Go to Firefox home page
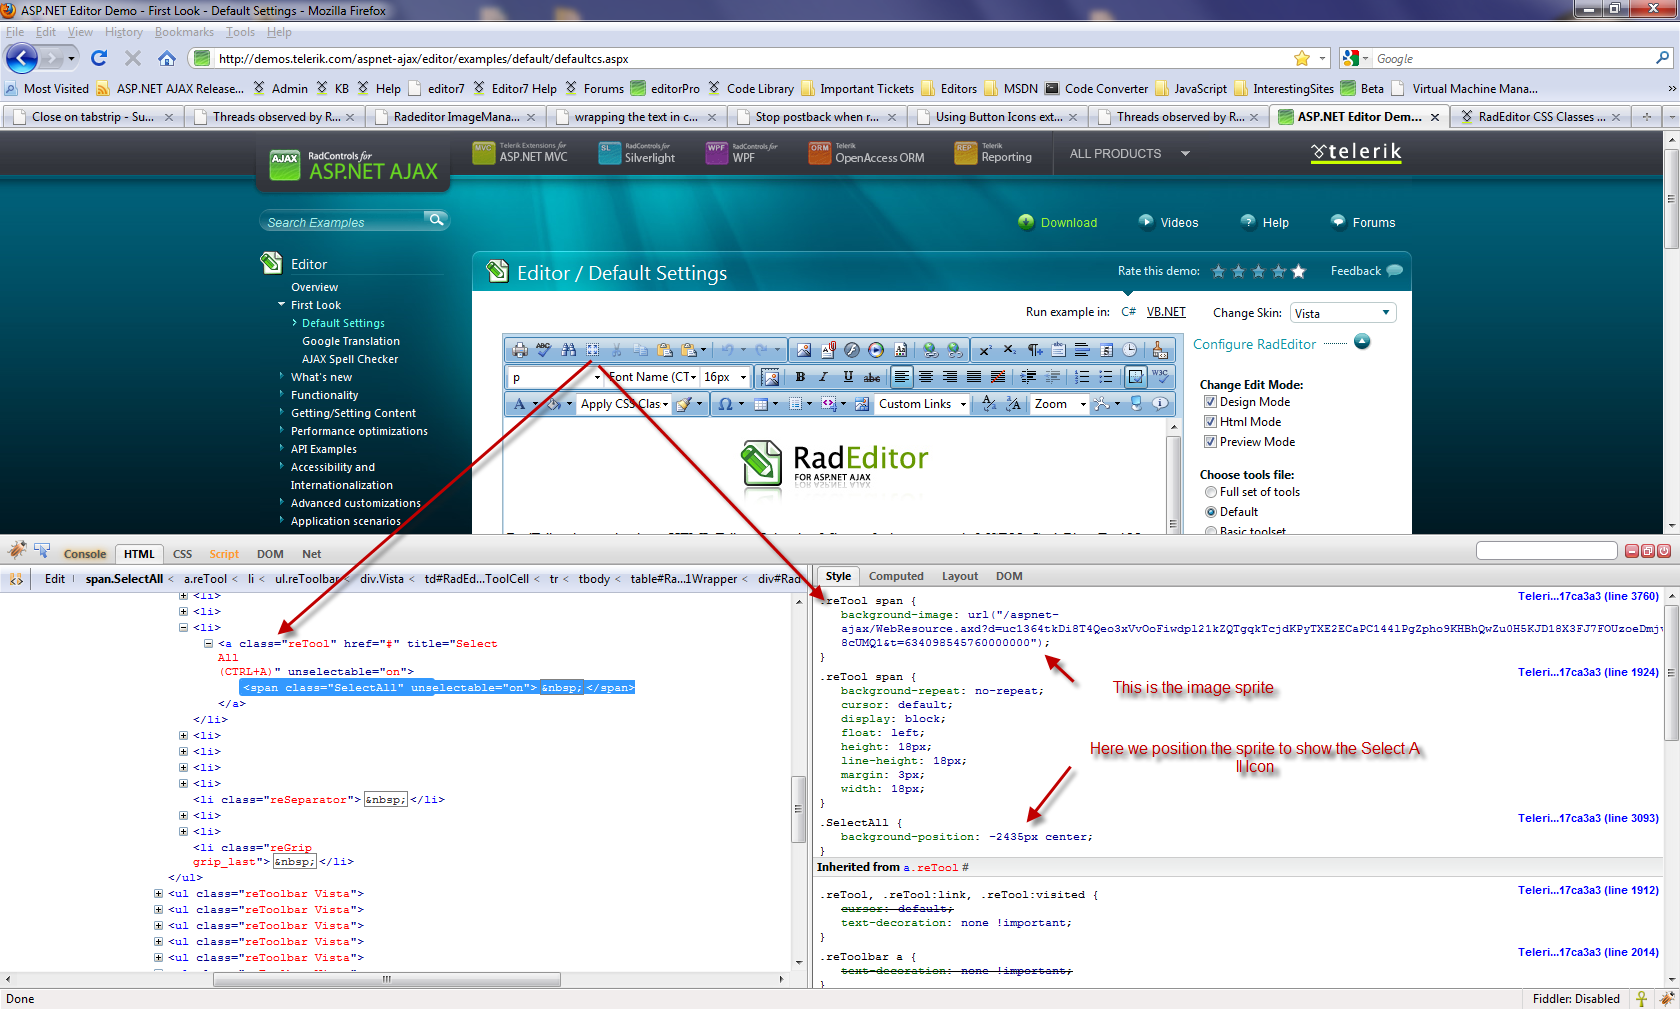Viewport: 1680px width, 1010px height. [167, 58]
